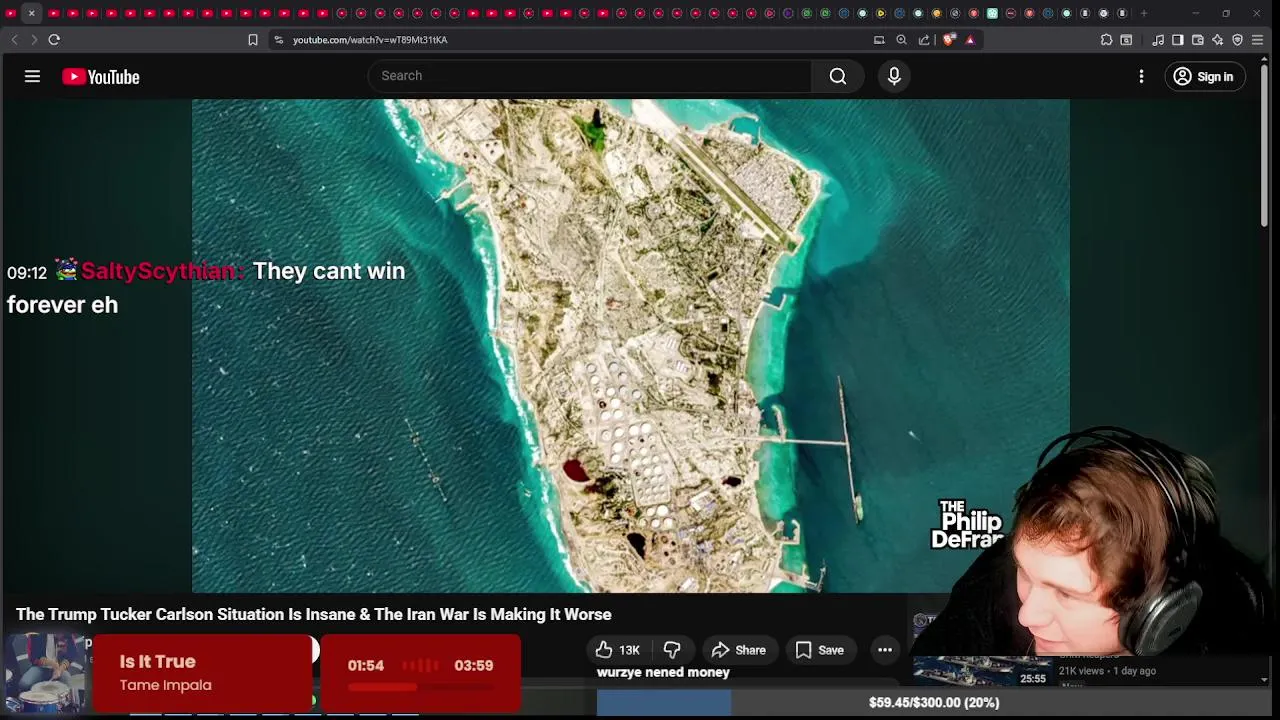Open site settings beside the URL
The height and width of the screenshot is (720, 1280).
279,40
